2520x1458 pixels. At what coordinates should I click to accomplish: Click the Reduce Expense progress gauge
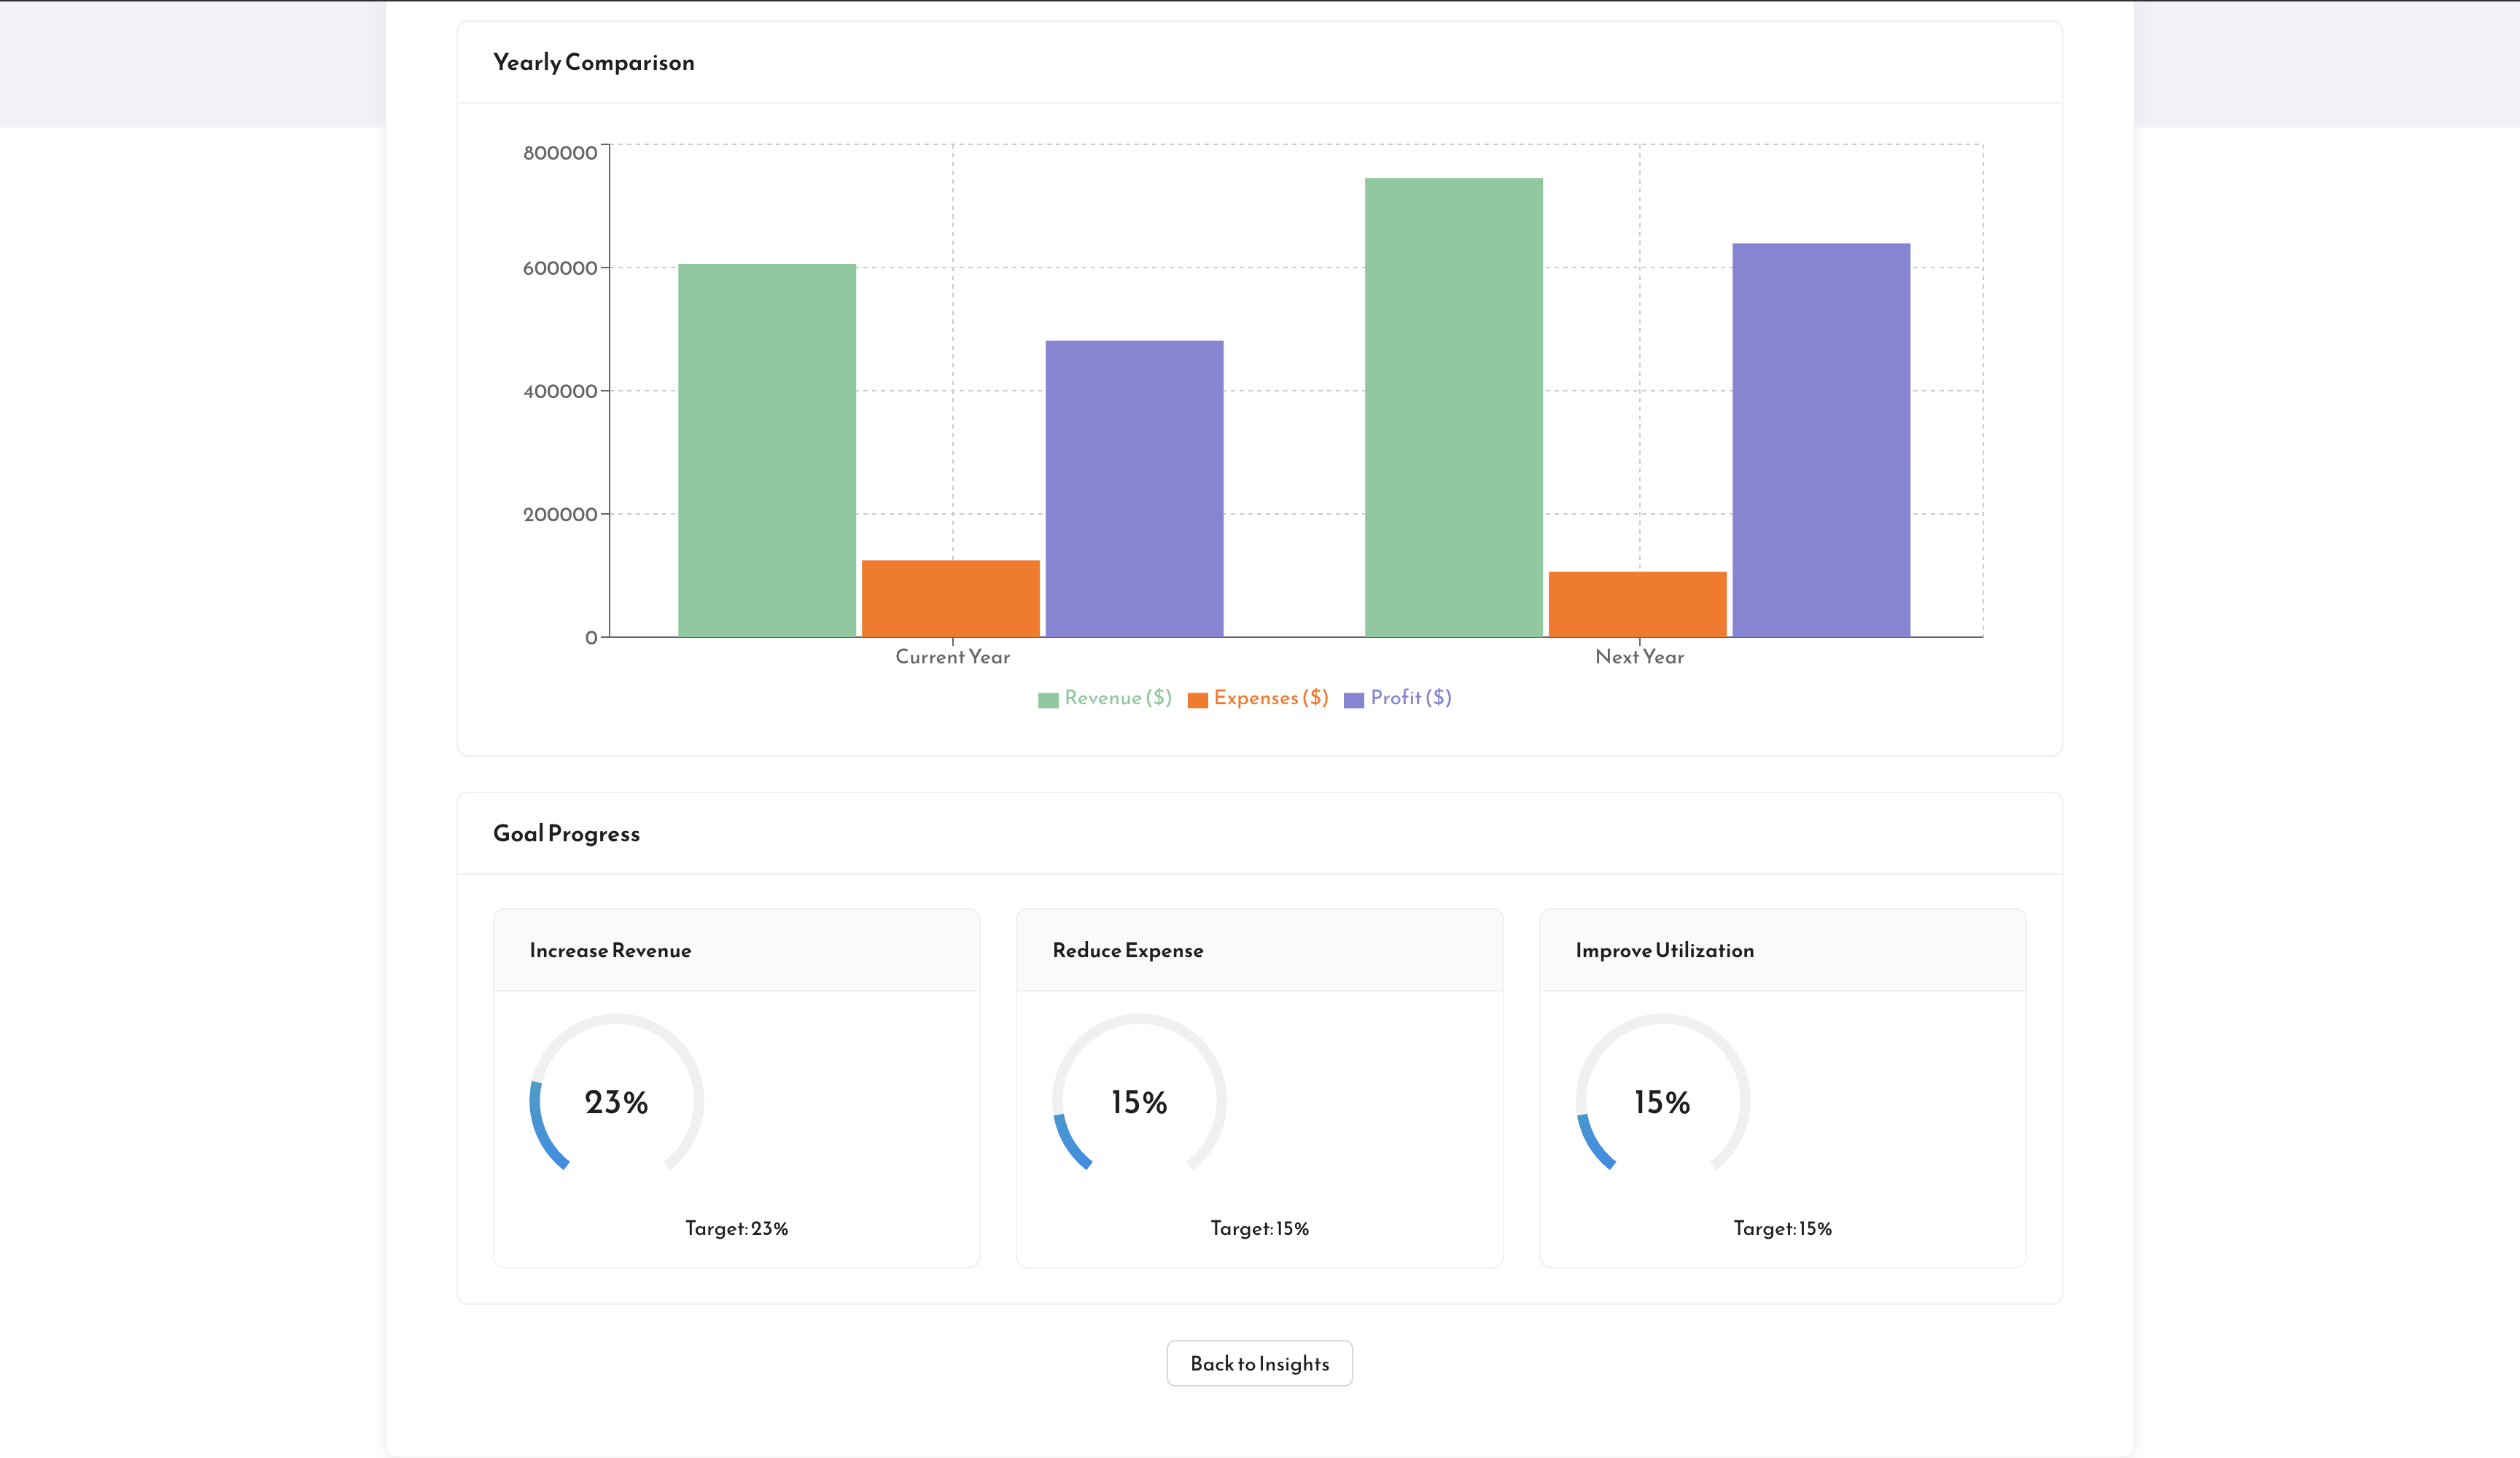(1137, 1101)
